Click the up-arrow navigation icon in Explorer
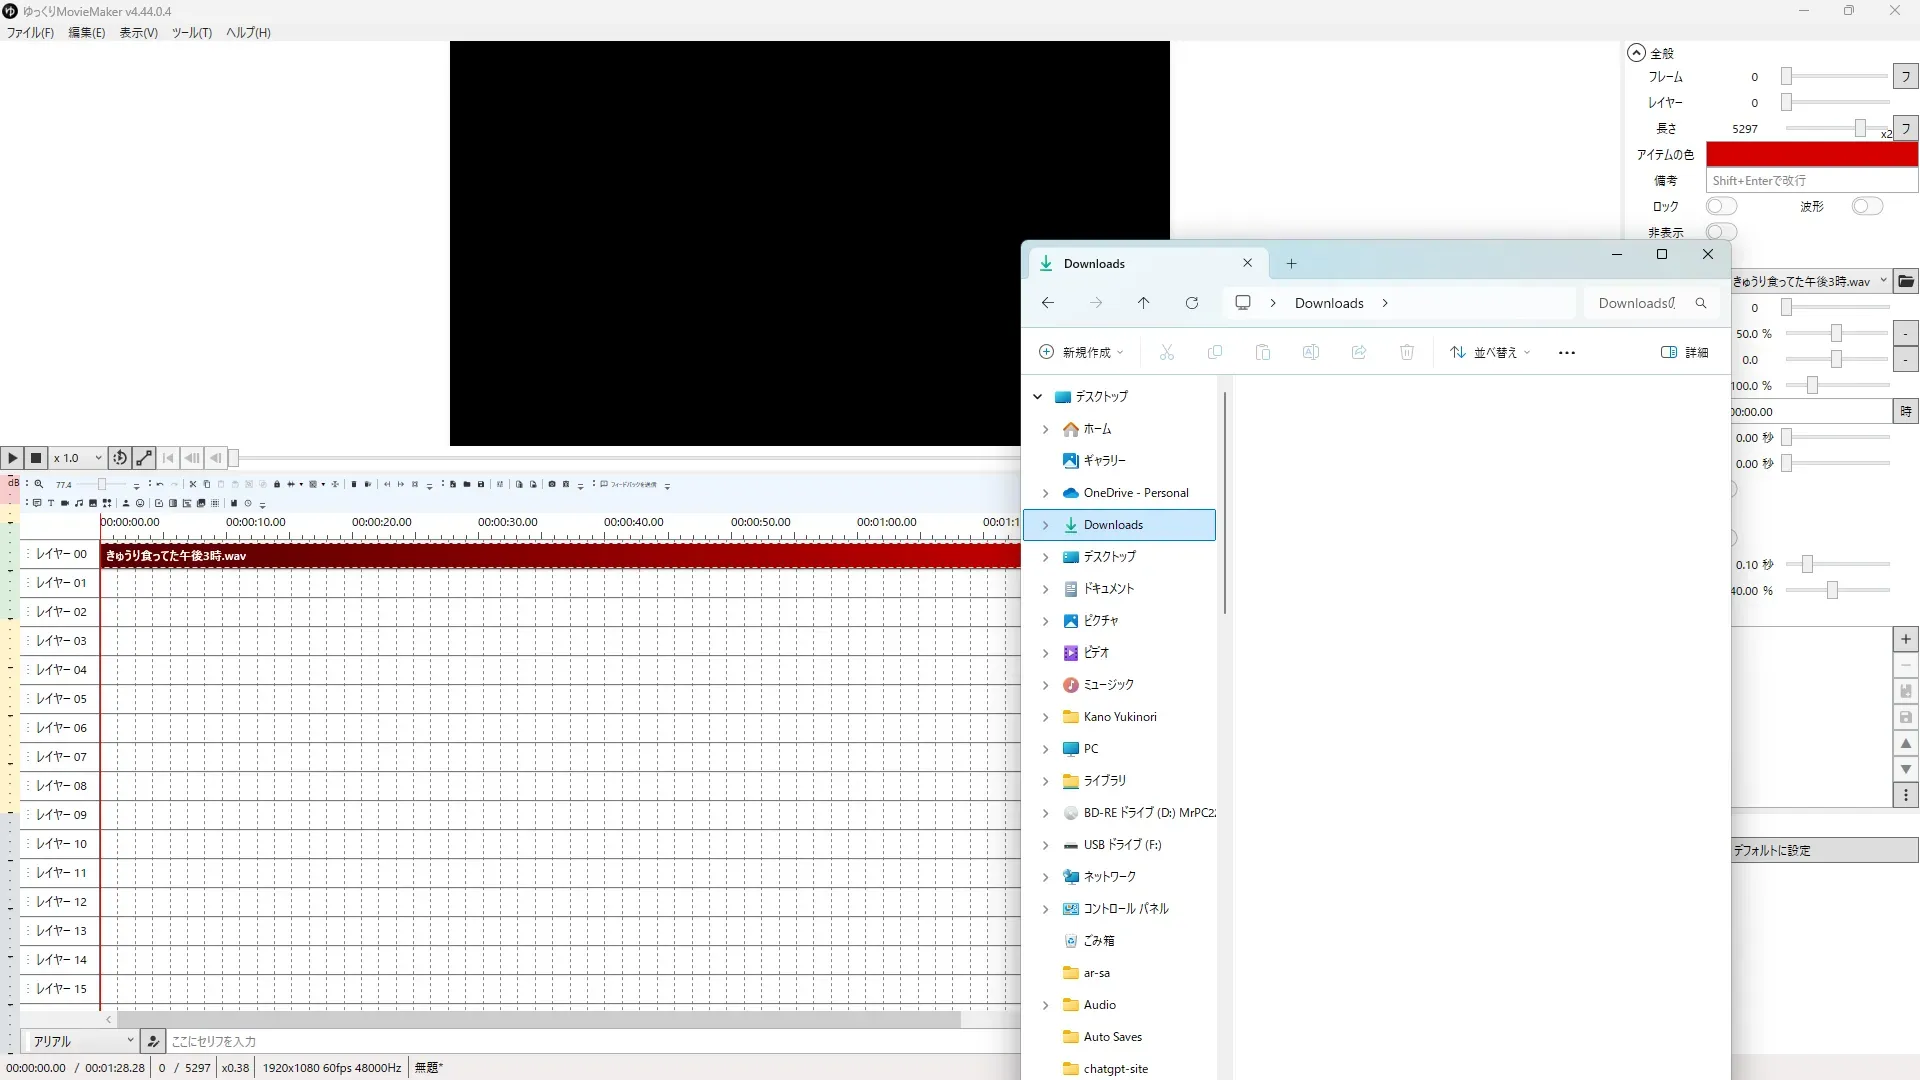The width and height of the screenshot is (1920, 1080). 1144,303
